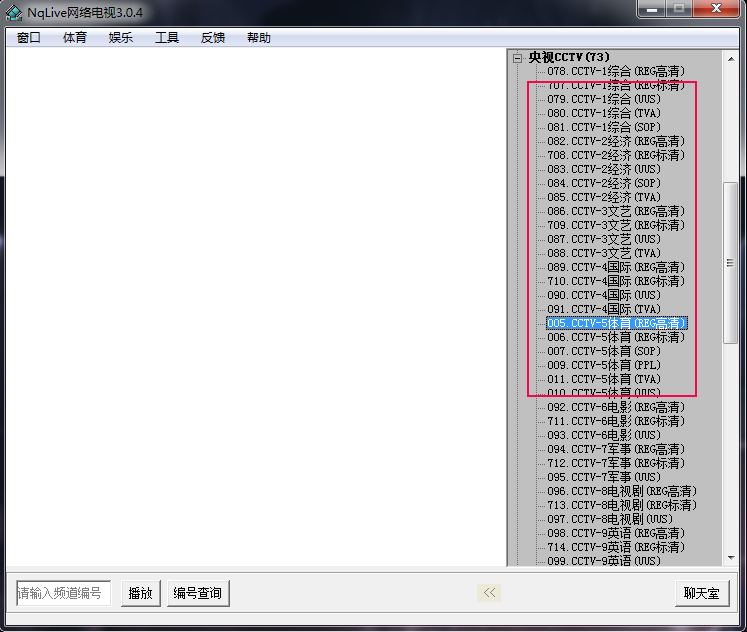Select 006.CCTV-5体育 (REG标清)

click(616, 337)
